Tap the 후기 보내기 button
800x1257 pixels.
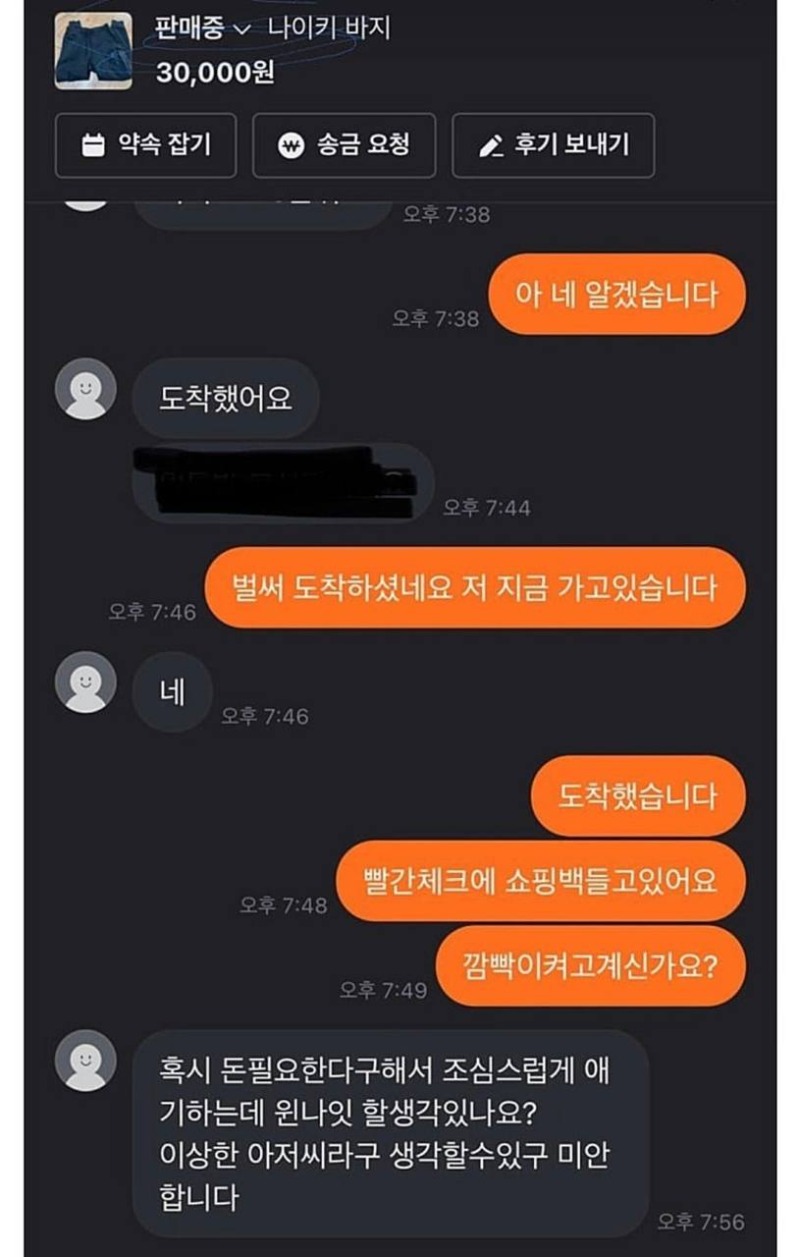pos(553,146)
